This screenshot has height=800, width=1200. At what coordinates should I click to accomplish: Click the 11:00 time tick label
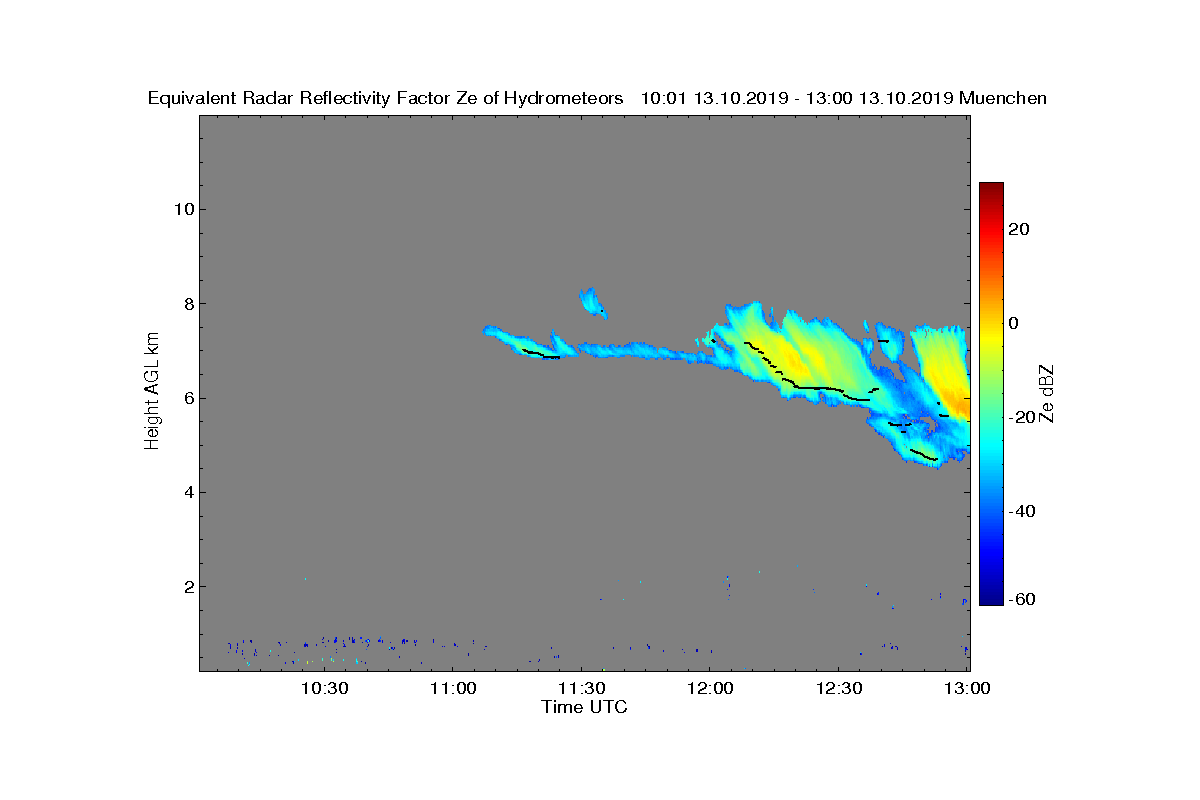pos(453,688)
